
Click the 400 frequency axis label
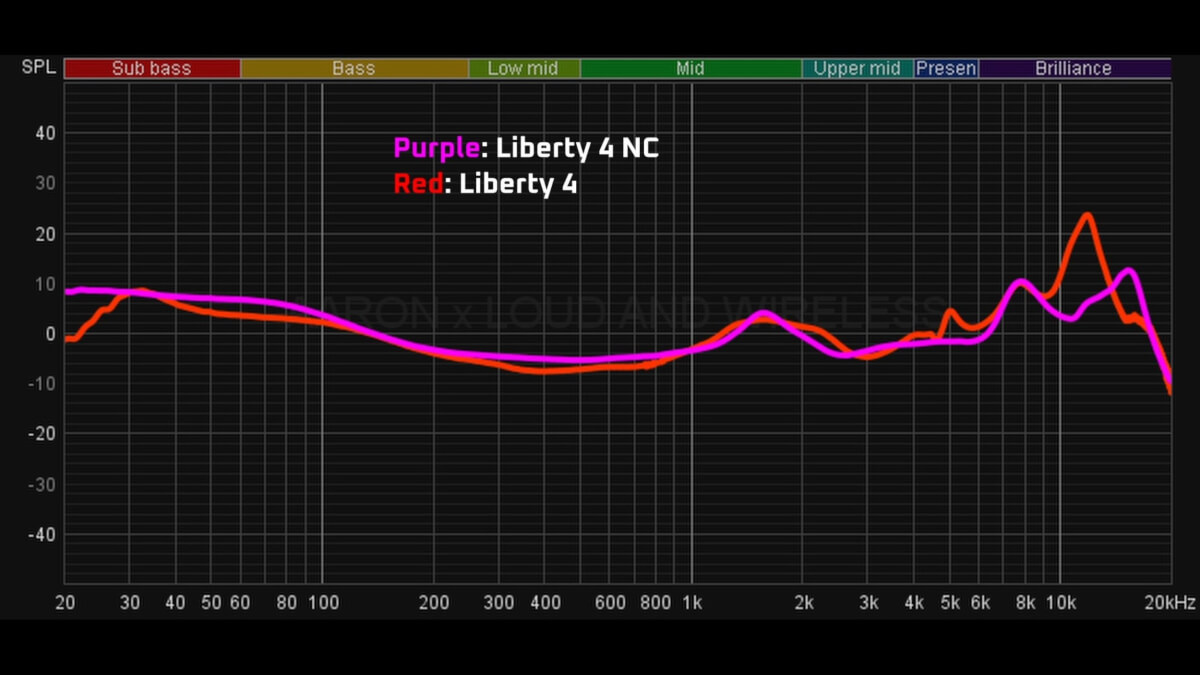545,603
